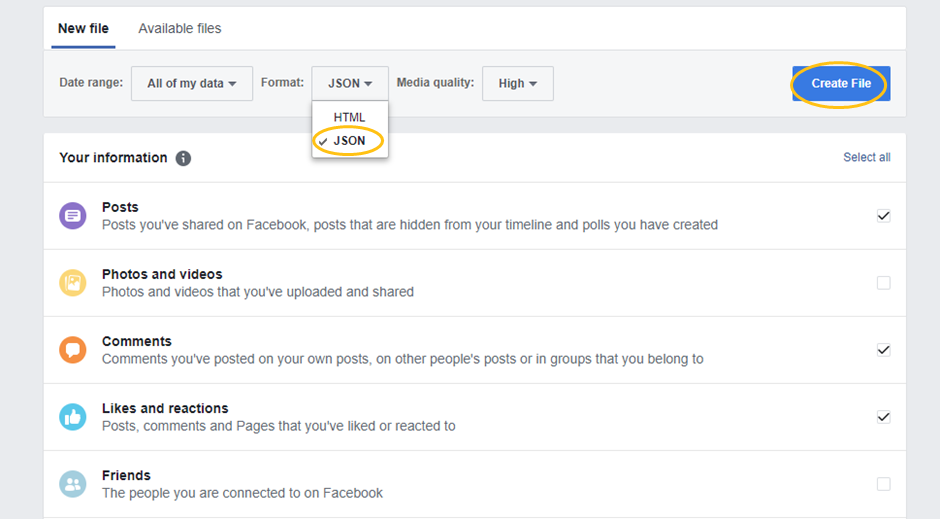Image resolution: width=940 pixels, height=519 pixels.
Task: Switch to the Available files tab
Action: [x=180, y=28]
